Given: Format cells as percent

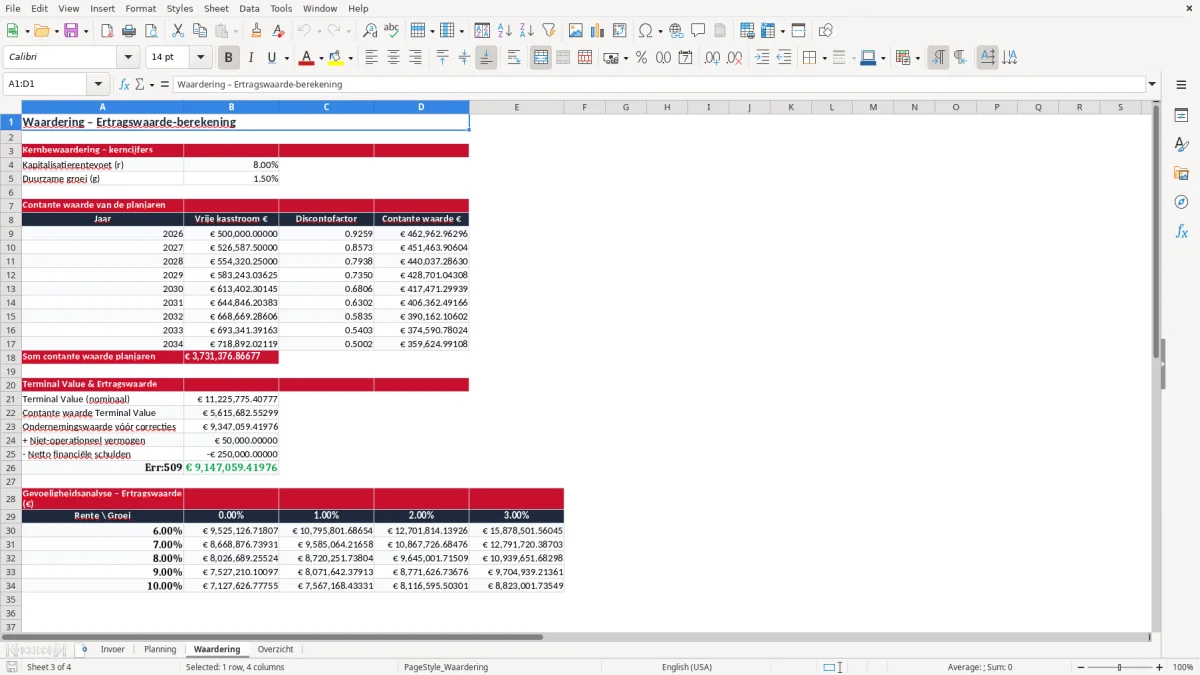Looking at the screenshot, I should [641, 58].
